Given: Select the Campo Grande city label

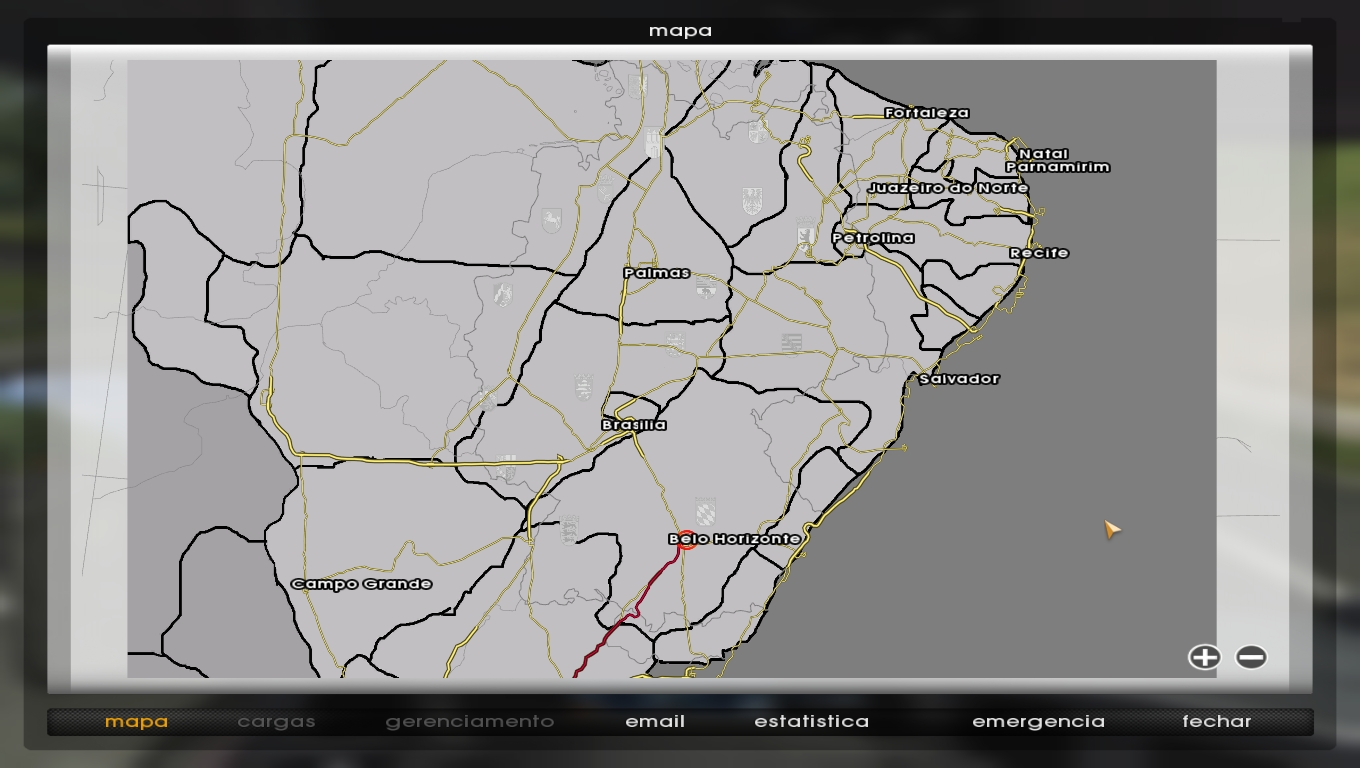Looking at the screenshot, I should point(361,584).
